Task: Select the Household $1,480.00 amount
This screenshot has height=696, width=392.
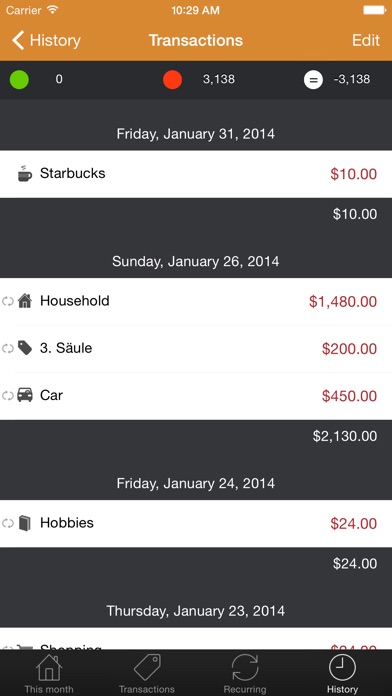Action: pos(343,302)
